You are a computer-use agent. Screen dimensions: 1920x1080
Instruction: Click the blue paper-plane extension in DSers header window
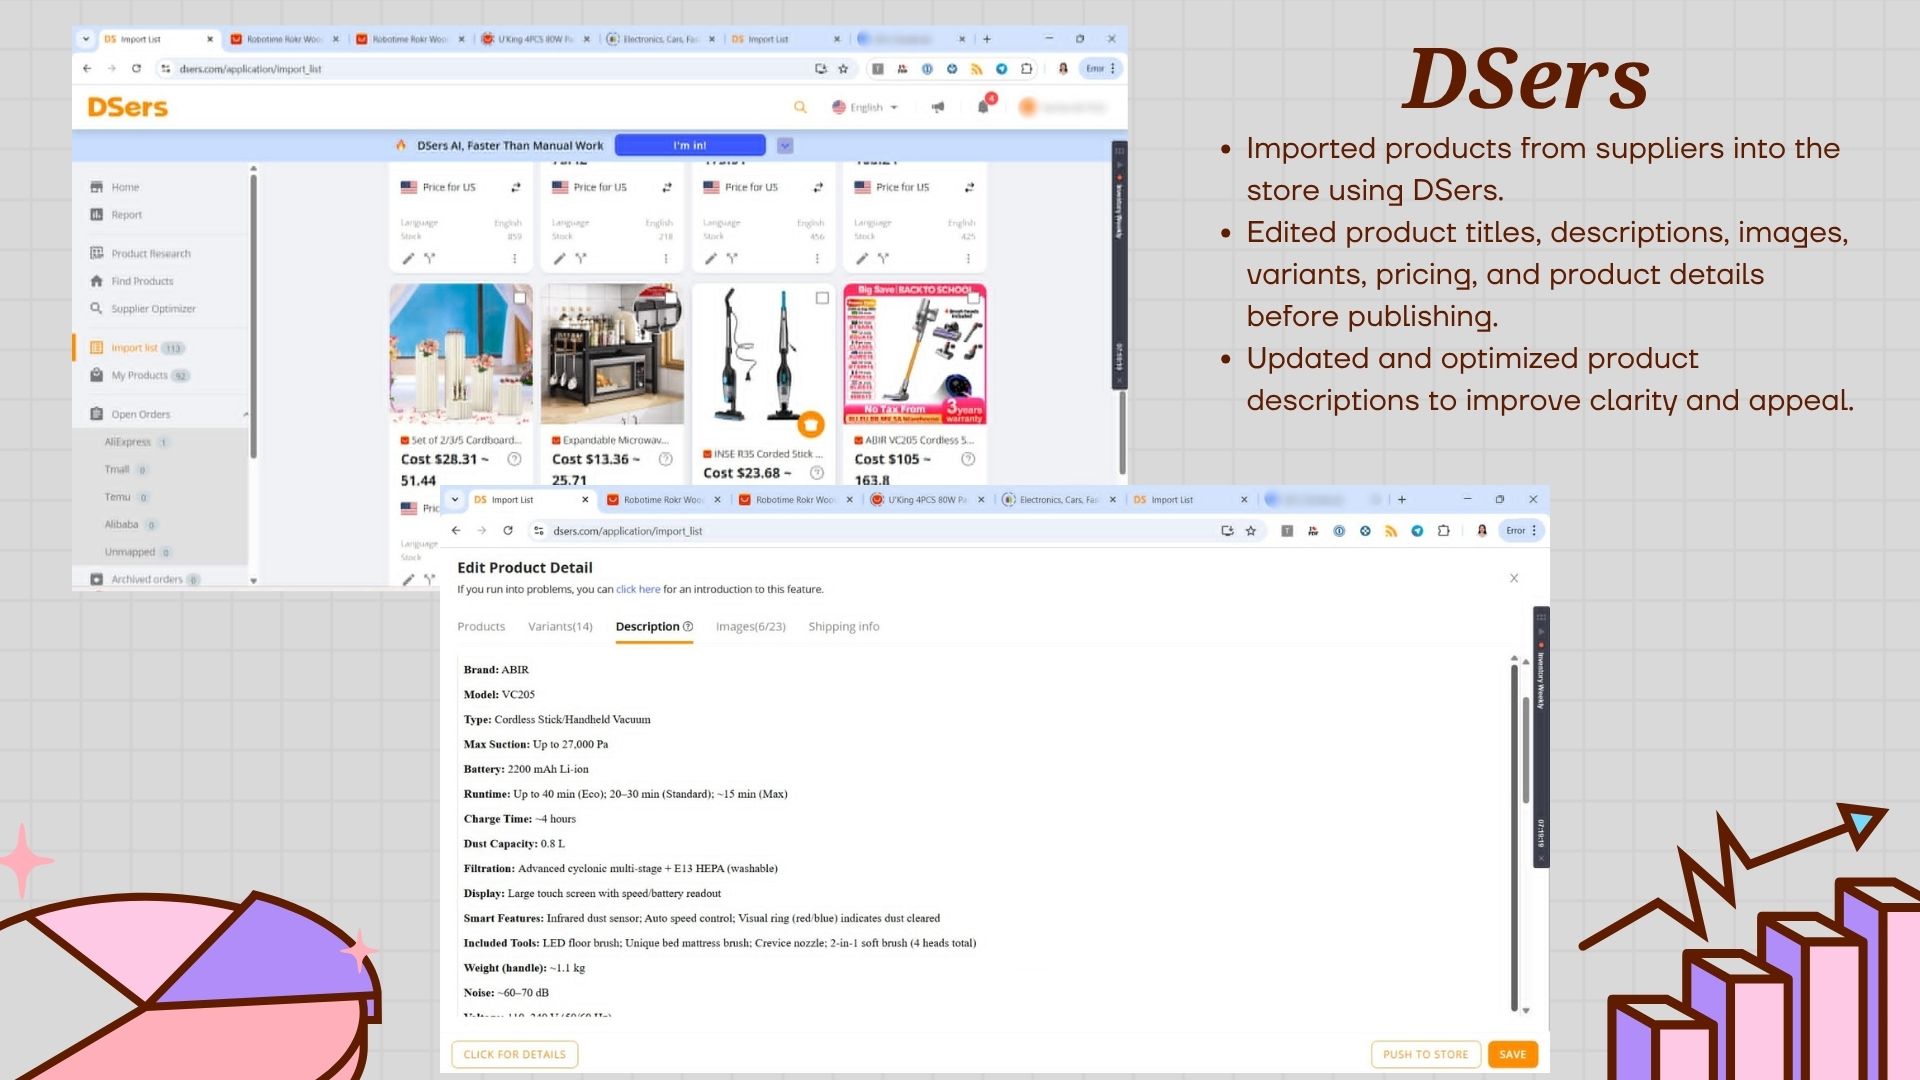click(1002, 69)
